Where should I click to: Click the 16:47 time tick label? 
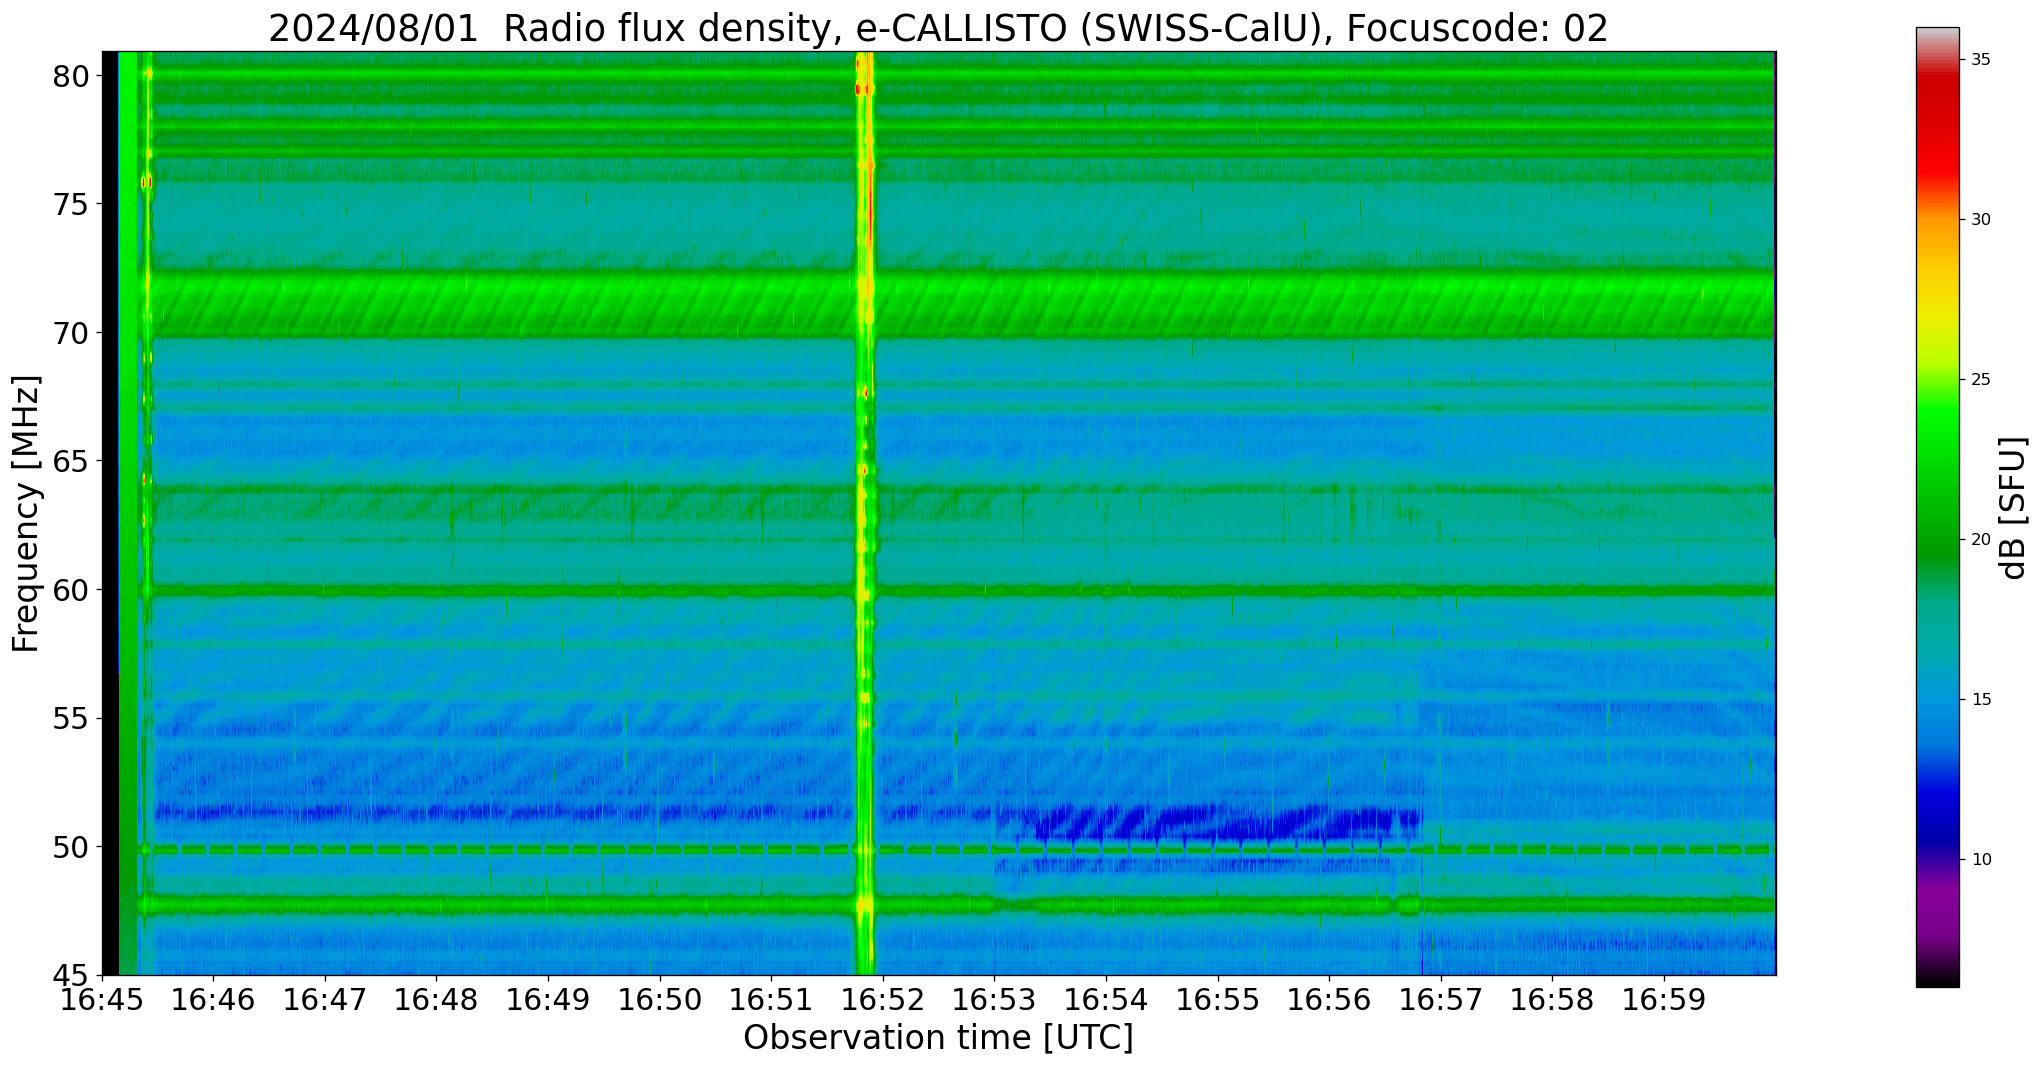click(x=324, y=1000)
